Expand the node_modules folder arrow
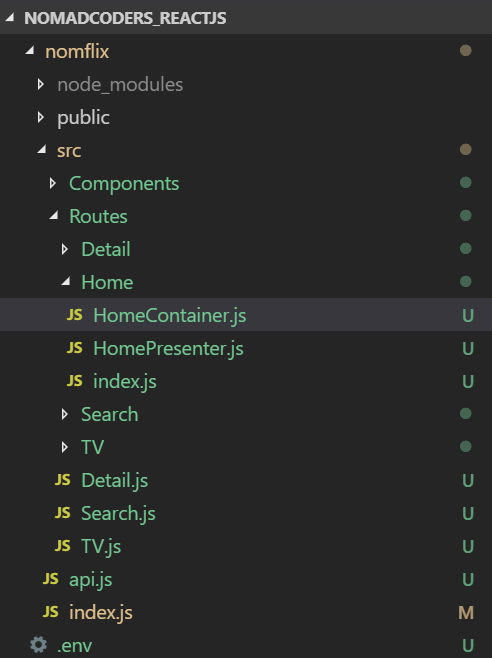This screenshot has width=492, height=658. tap(40, 84)
